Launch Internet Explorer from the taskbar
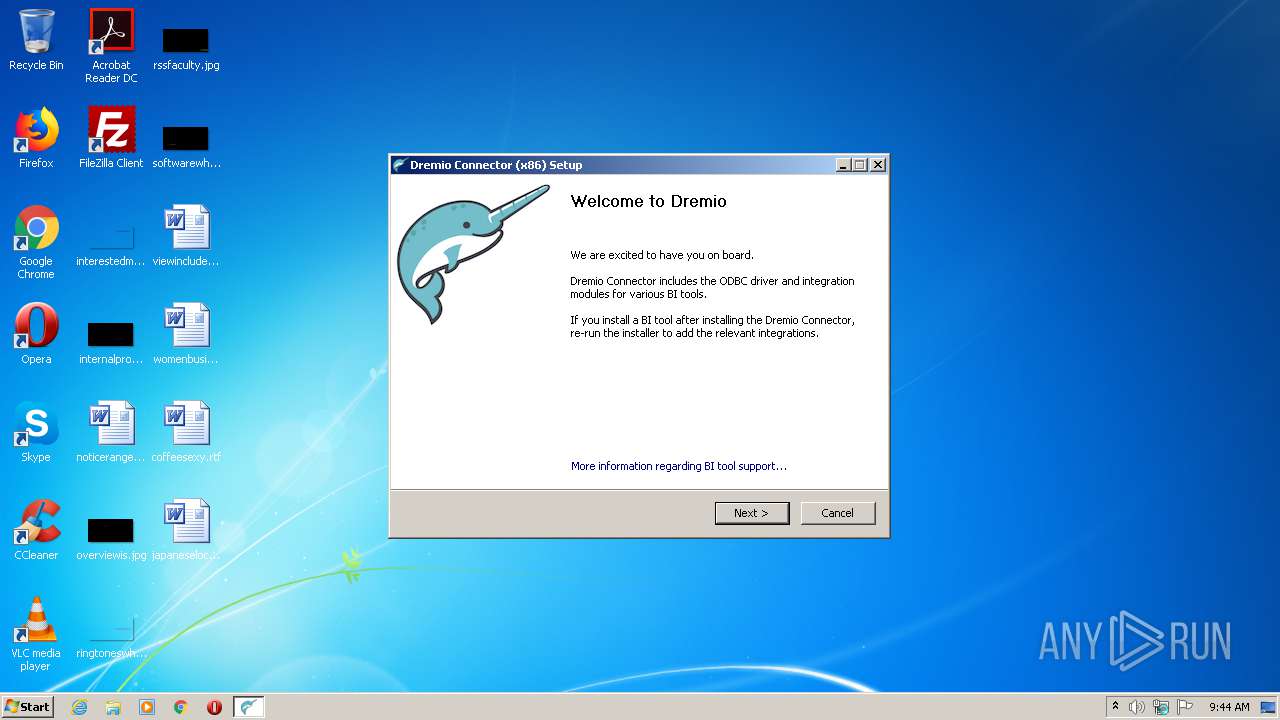Screen dimensions: 1280x720 79,707
